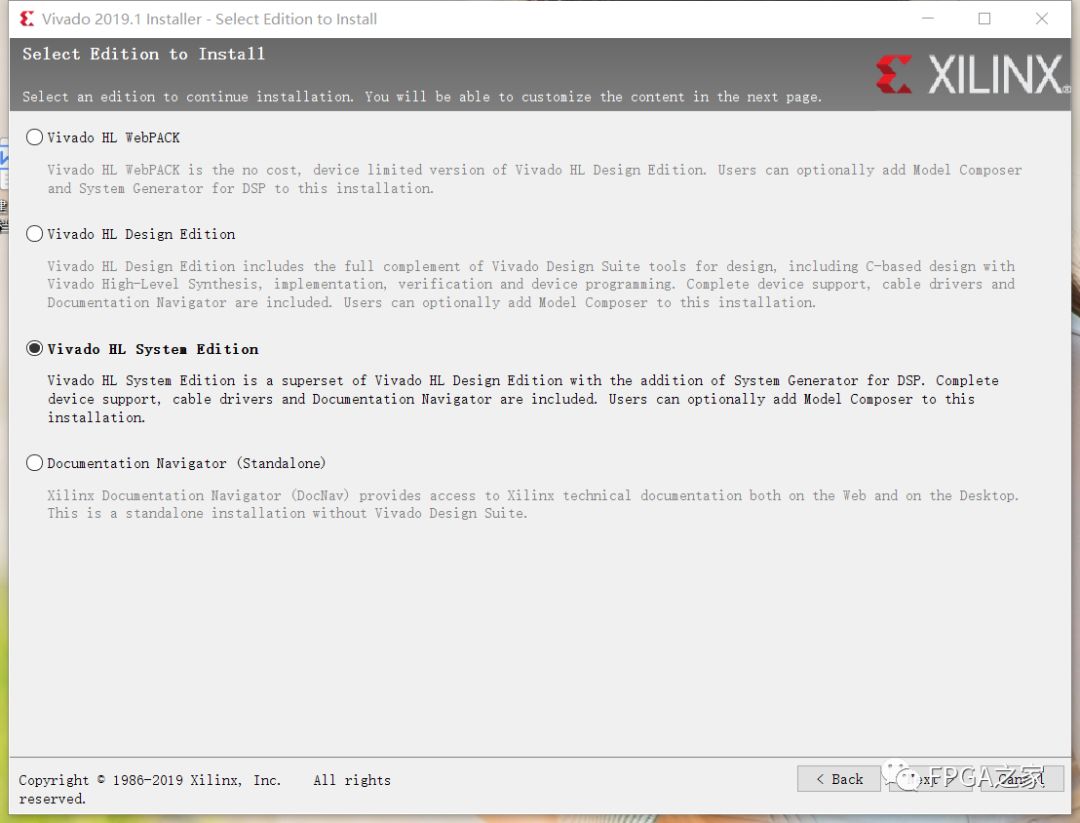This screenshot has height=823, width=1080.
Task: Select Vivado HL Design Edition radio button
Action: [34, 233]
